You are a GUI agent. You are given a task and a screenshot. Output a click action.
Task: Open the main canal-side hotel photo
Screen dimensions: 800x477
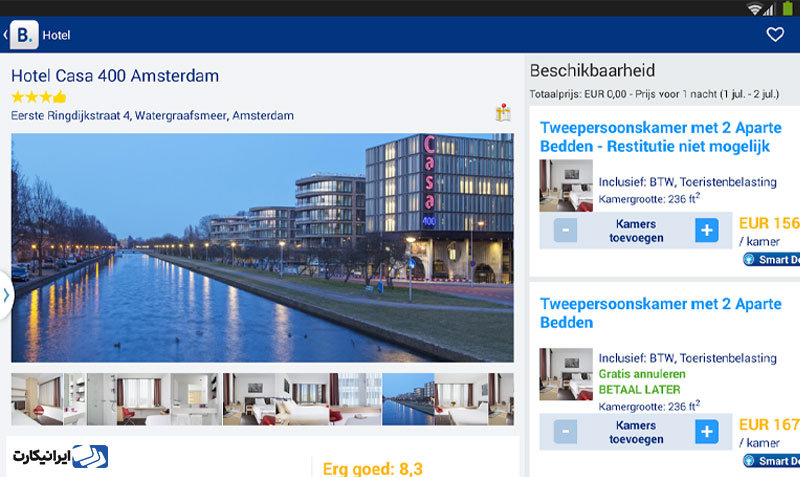(262, 248)
